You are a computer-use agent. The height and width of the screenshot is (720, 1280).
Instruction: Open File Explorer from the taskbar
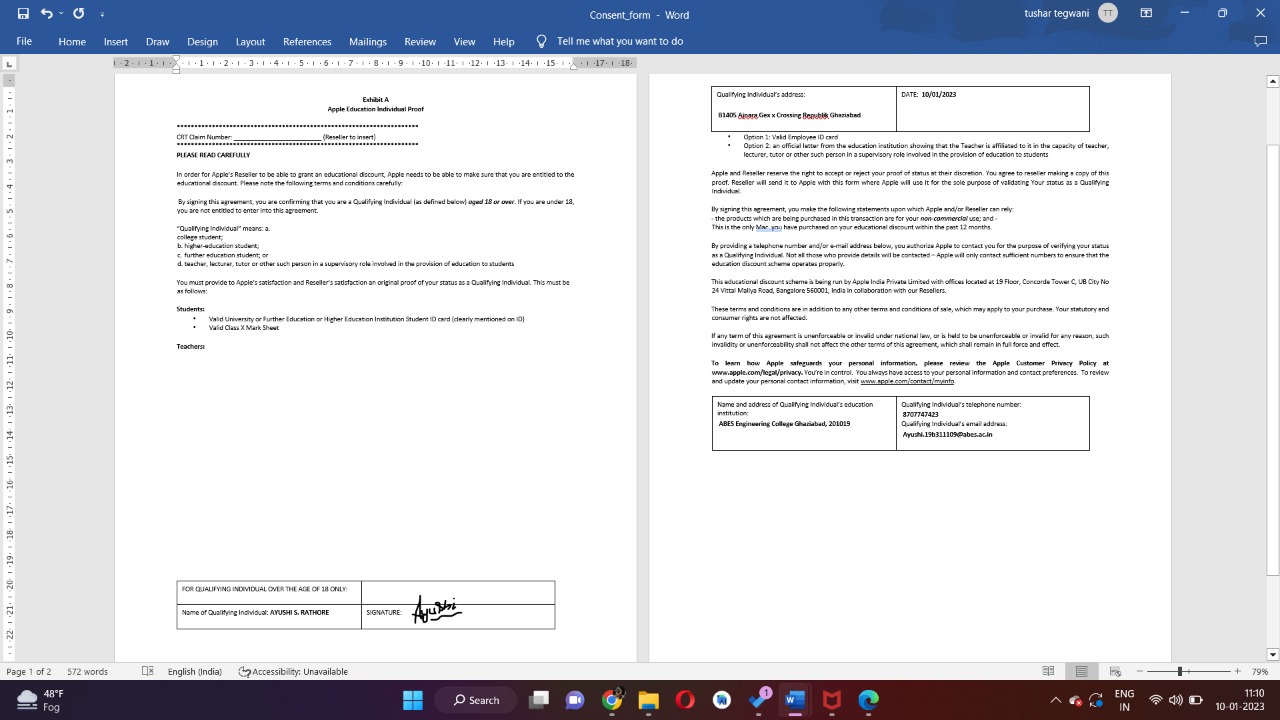(648, 700)
